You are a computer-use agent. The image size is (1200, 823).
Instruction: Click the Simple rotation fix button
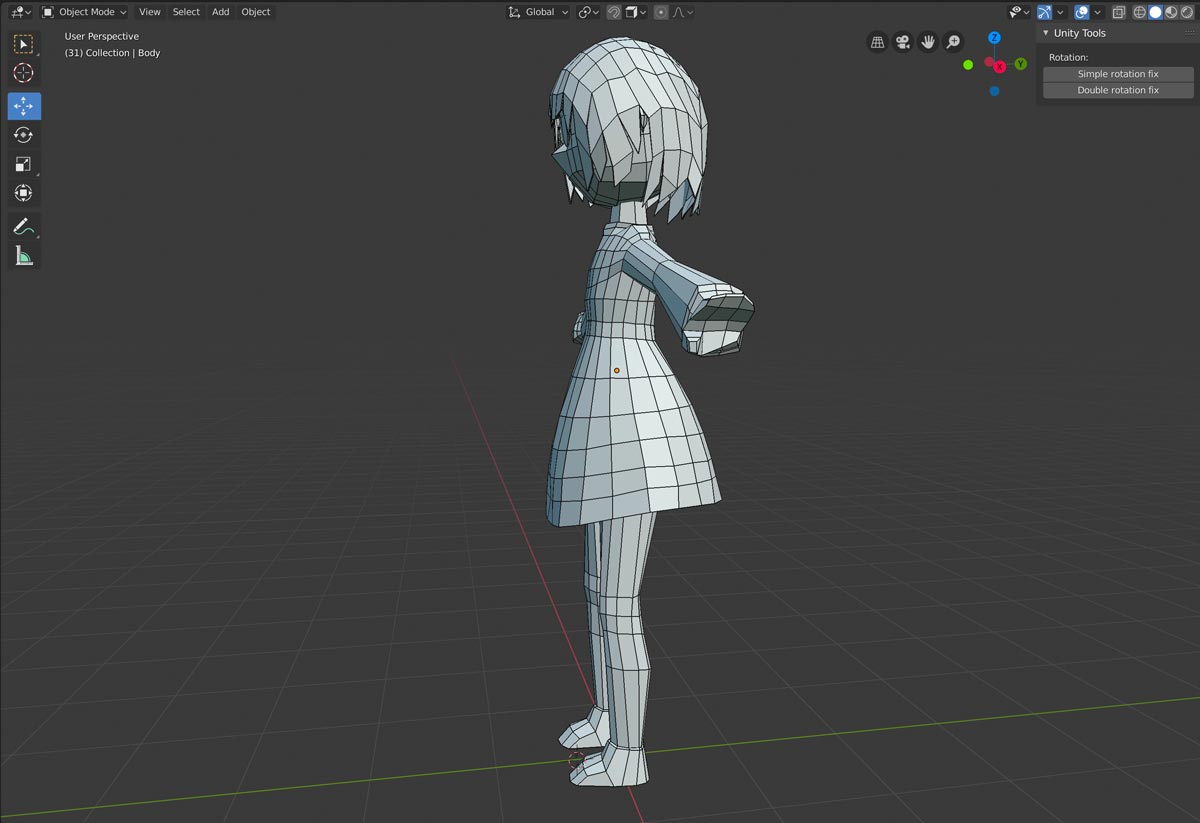point(1118,74)
